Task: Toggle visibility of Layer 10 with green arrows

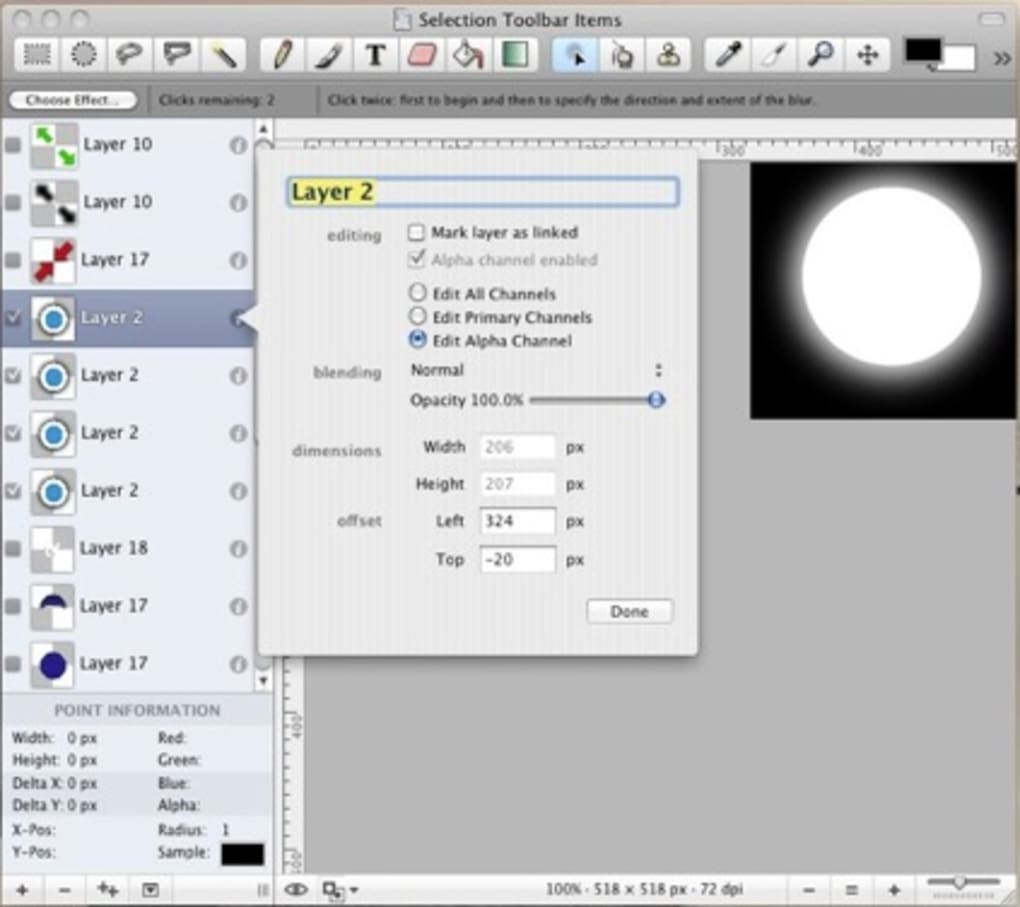Action: click(13, 144)
